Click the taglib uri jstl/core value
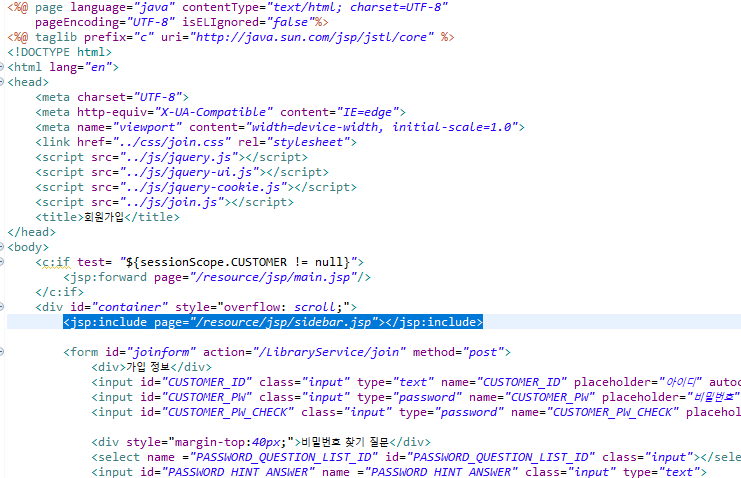741x478 pixels. pyautogui.click(x=312, y=37)
